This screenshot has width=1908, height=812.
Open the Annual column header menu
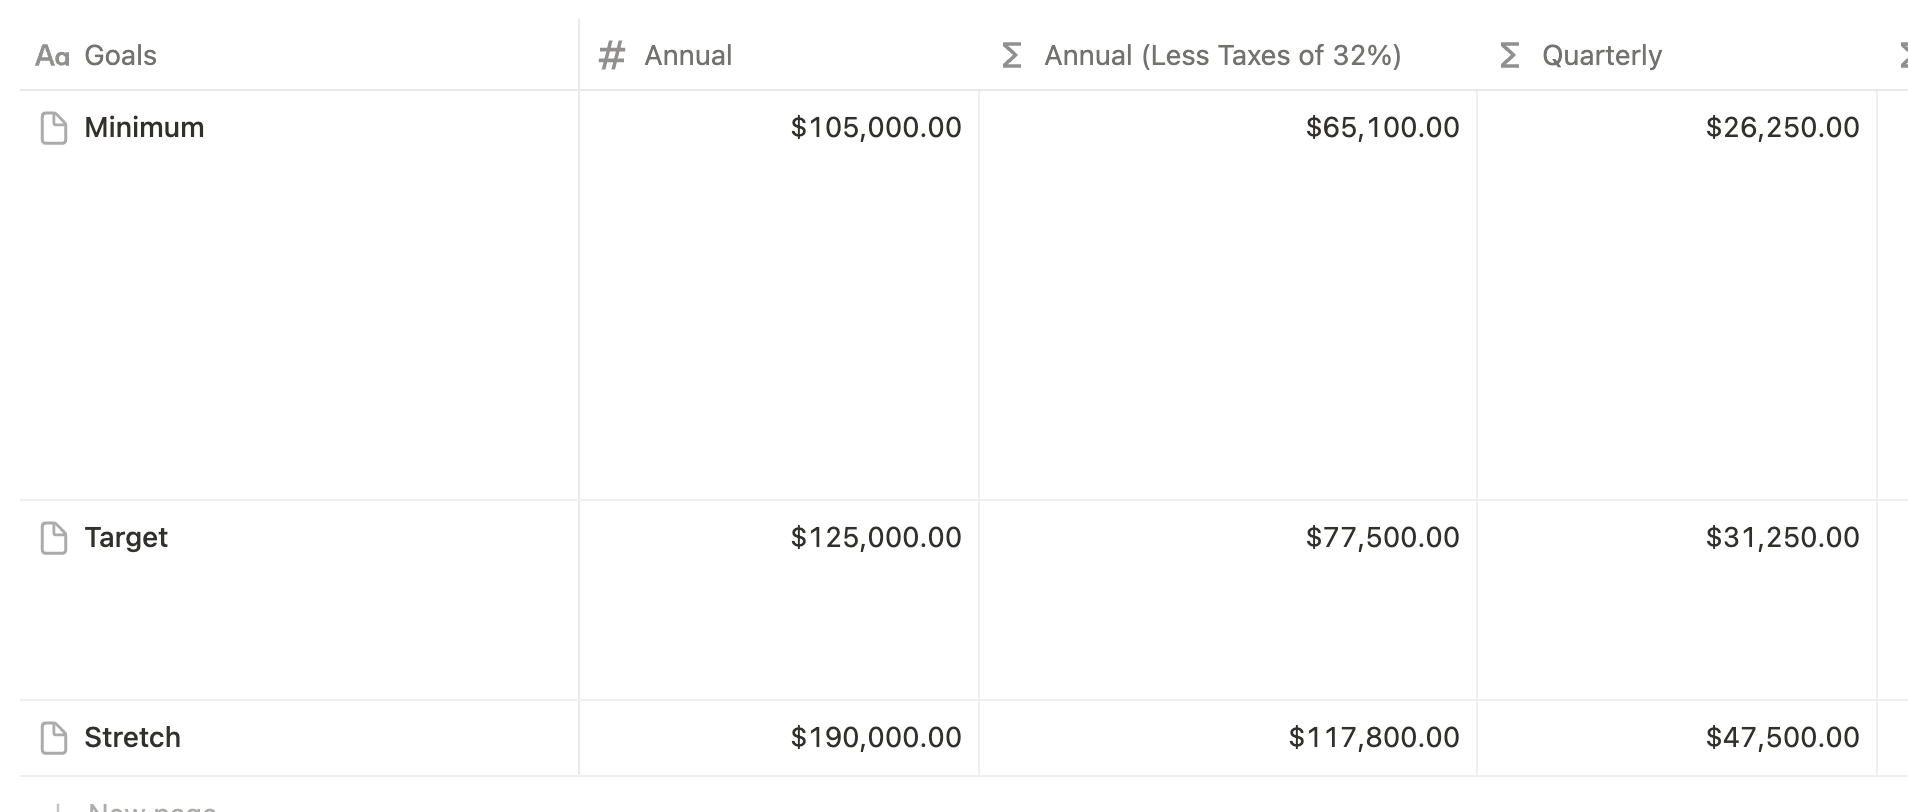click(688, 56)
